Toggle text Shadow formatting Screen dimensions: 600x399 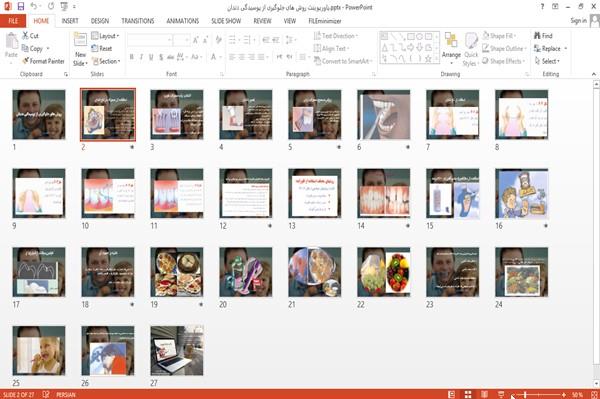pyautogui.click(x=161, y=57)
